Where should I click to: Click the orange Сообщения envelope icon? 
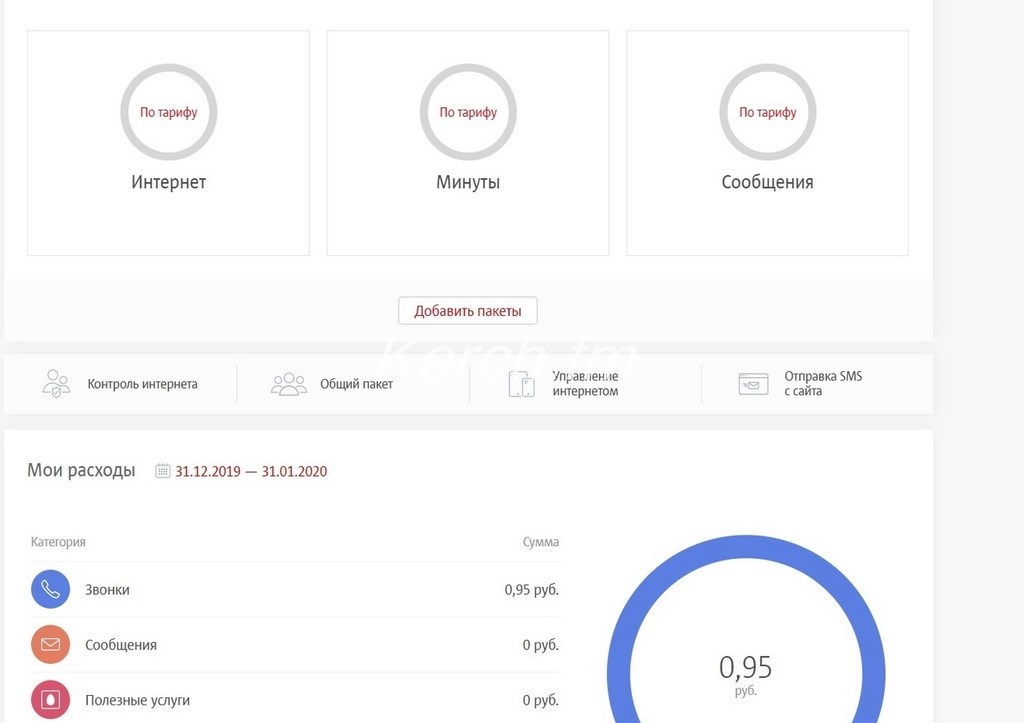(50, 645)
